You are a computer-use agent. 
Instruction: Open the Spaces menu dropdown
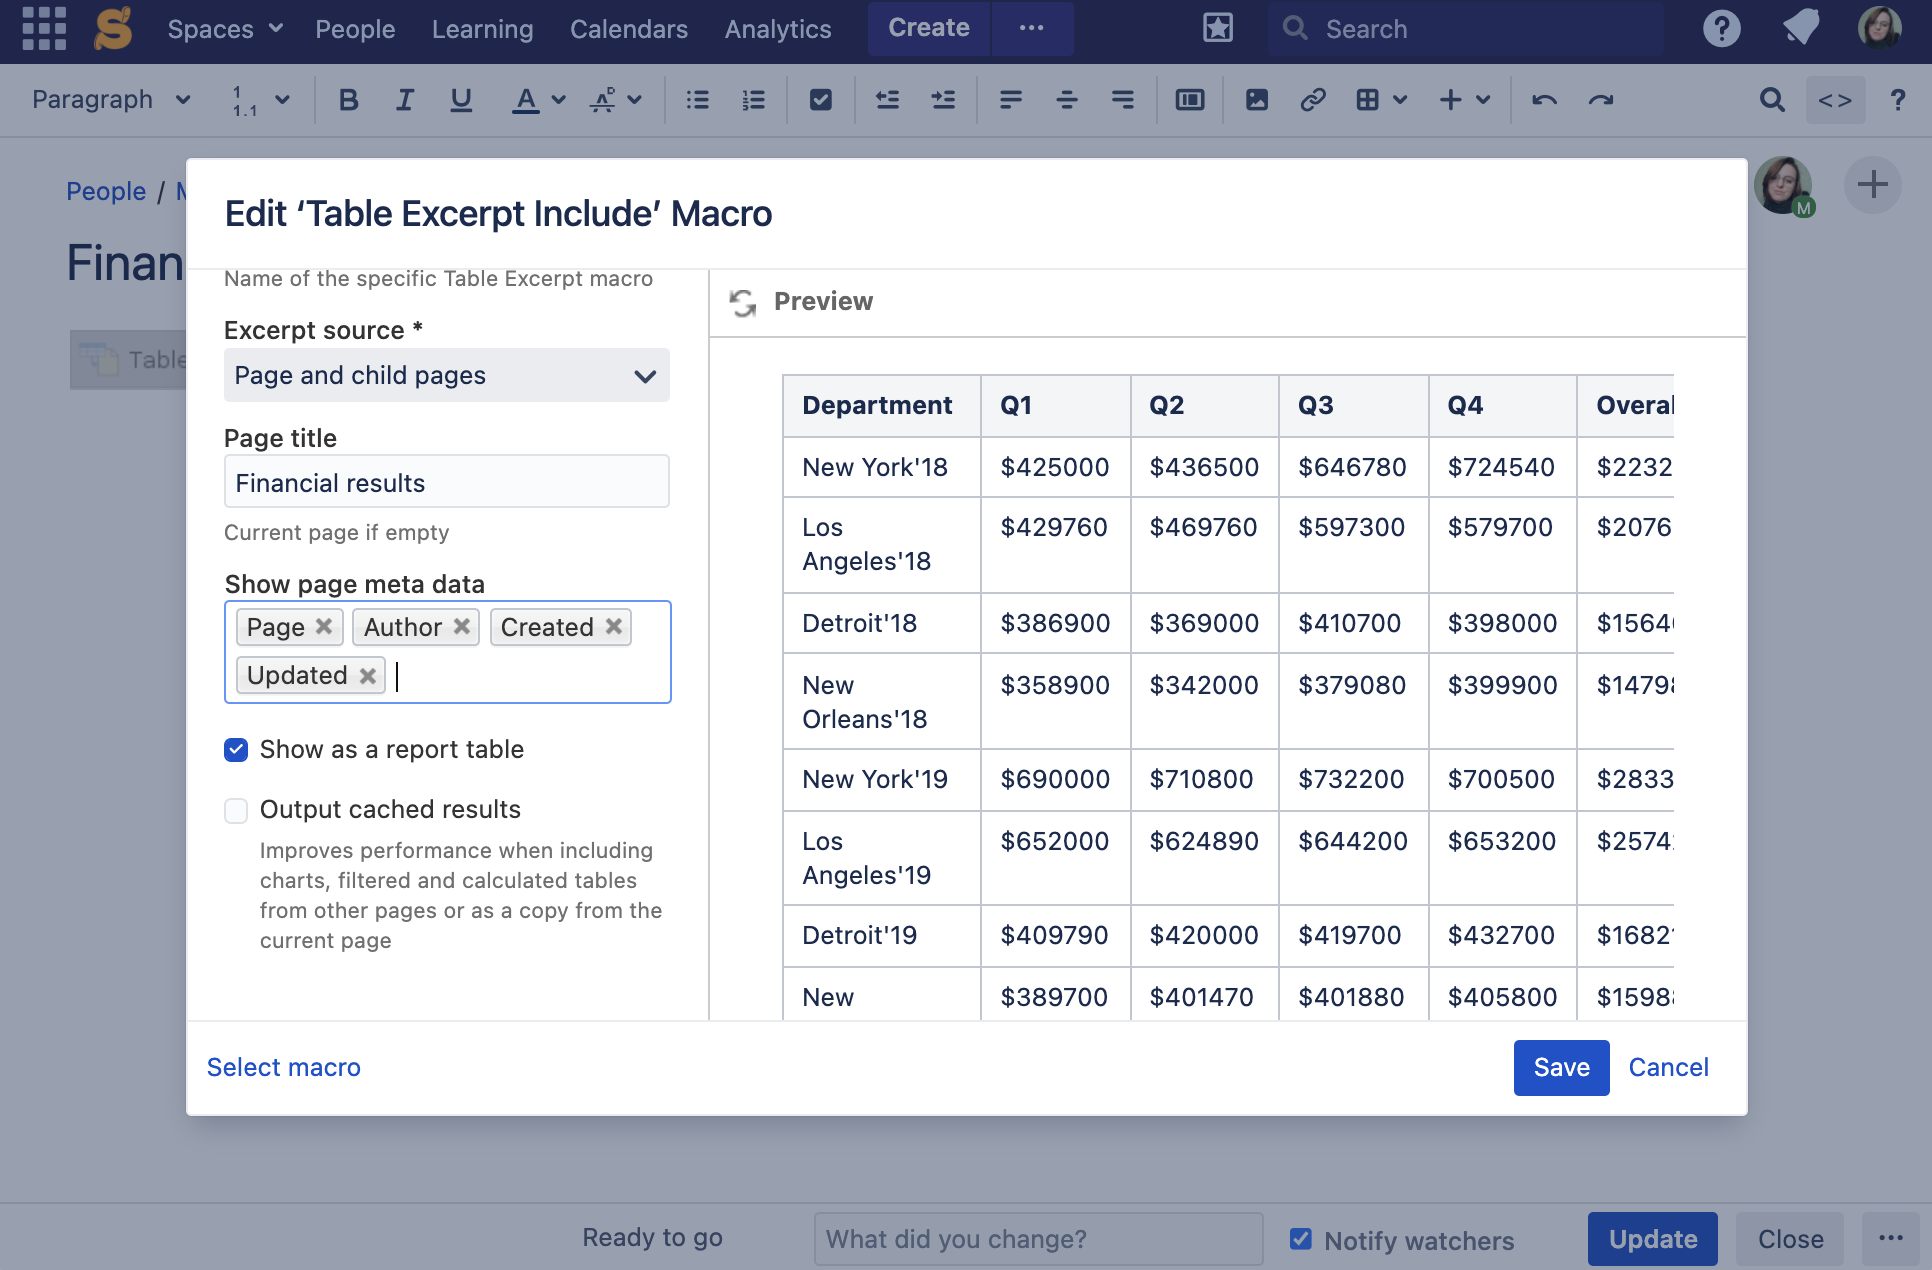click(x=224, y=29)
